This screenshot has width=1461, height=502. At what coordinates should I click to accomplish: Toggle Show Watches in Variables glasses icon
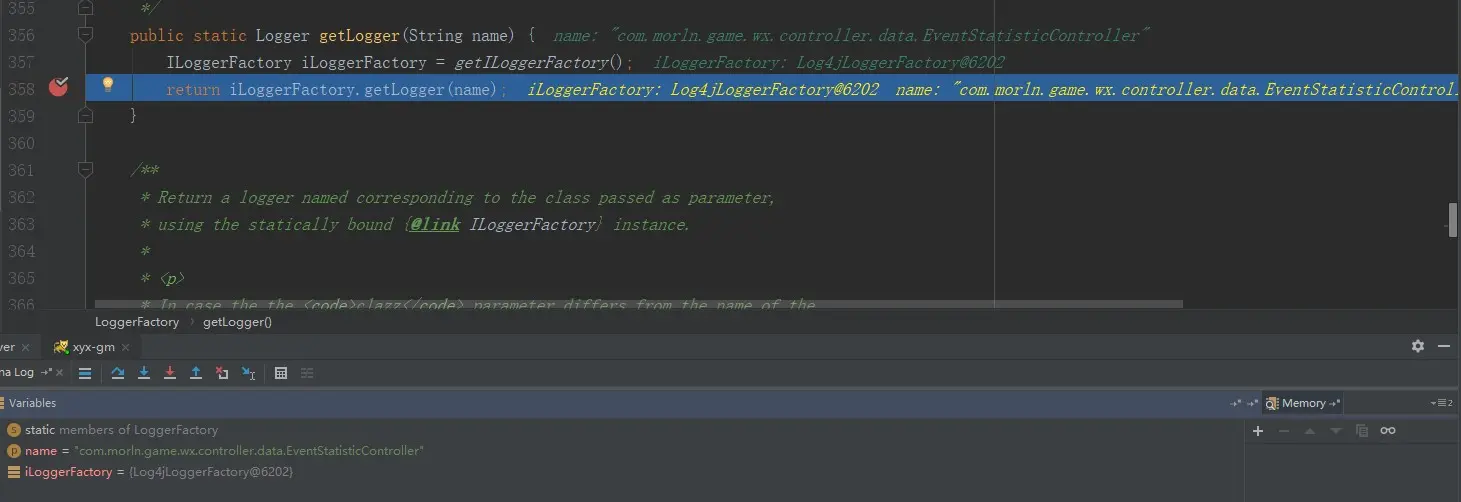tap(1387, 430)
